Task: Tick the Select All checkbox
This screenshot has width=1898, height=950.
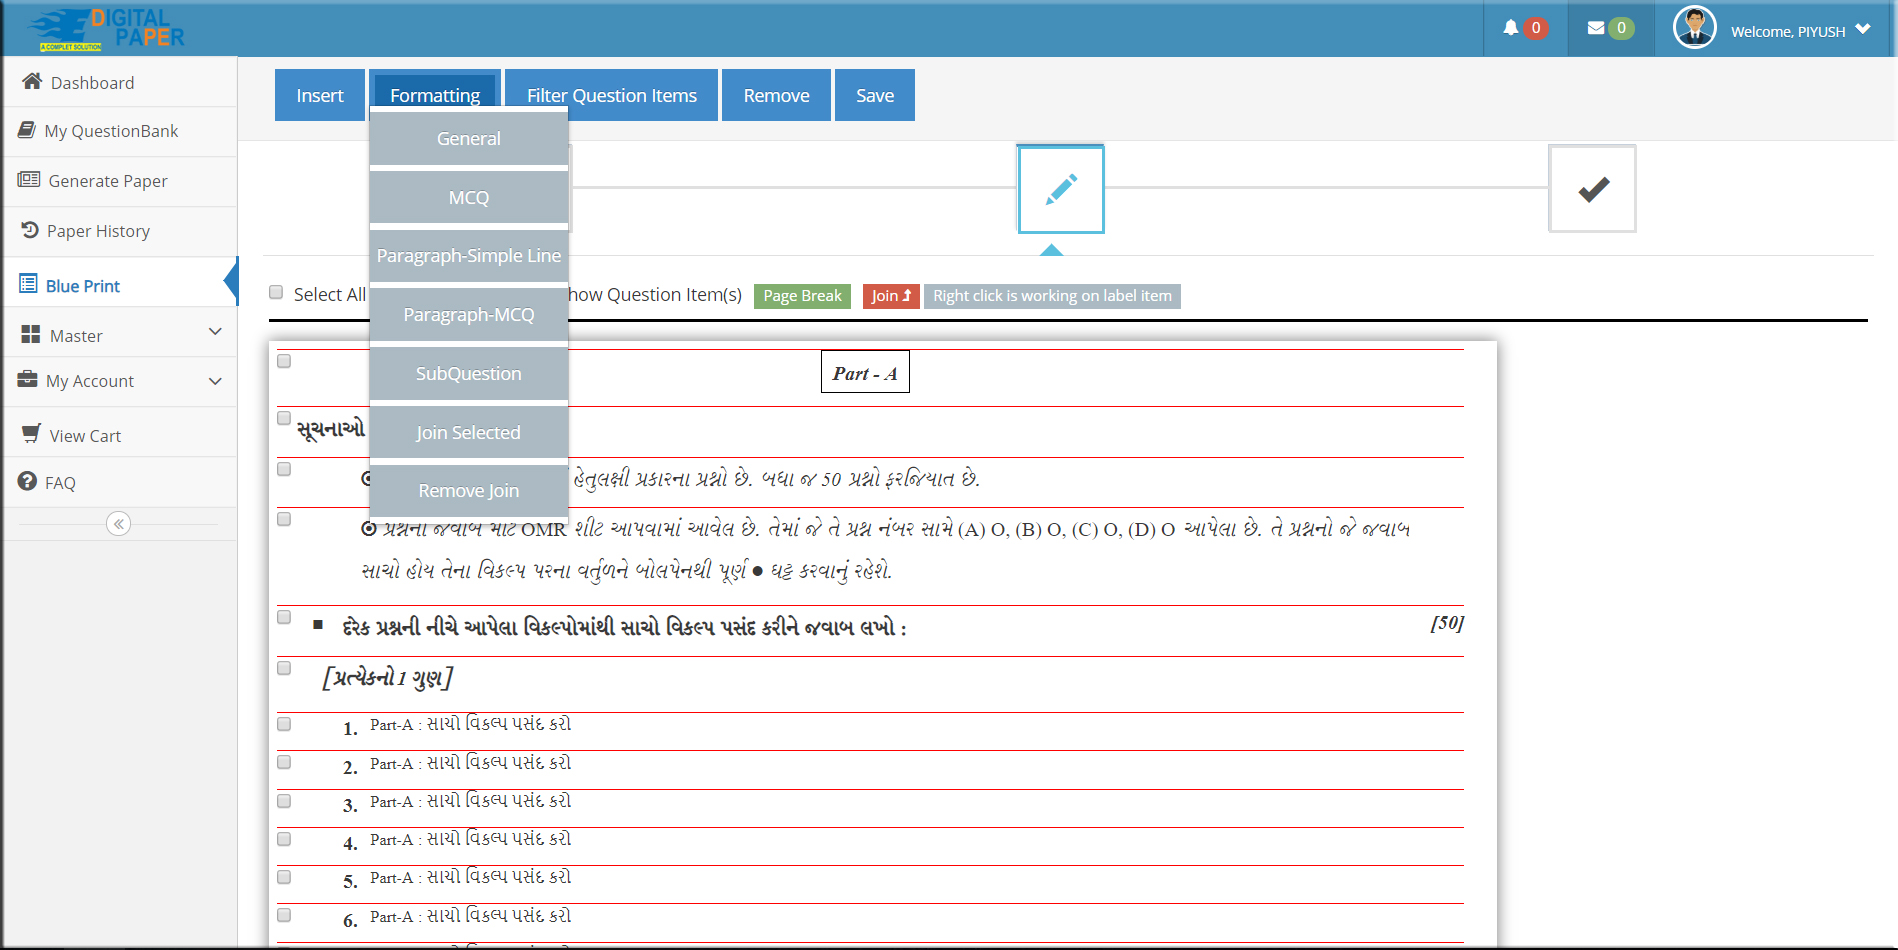Action: click(276, 293)
